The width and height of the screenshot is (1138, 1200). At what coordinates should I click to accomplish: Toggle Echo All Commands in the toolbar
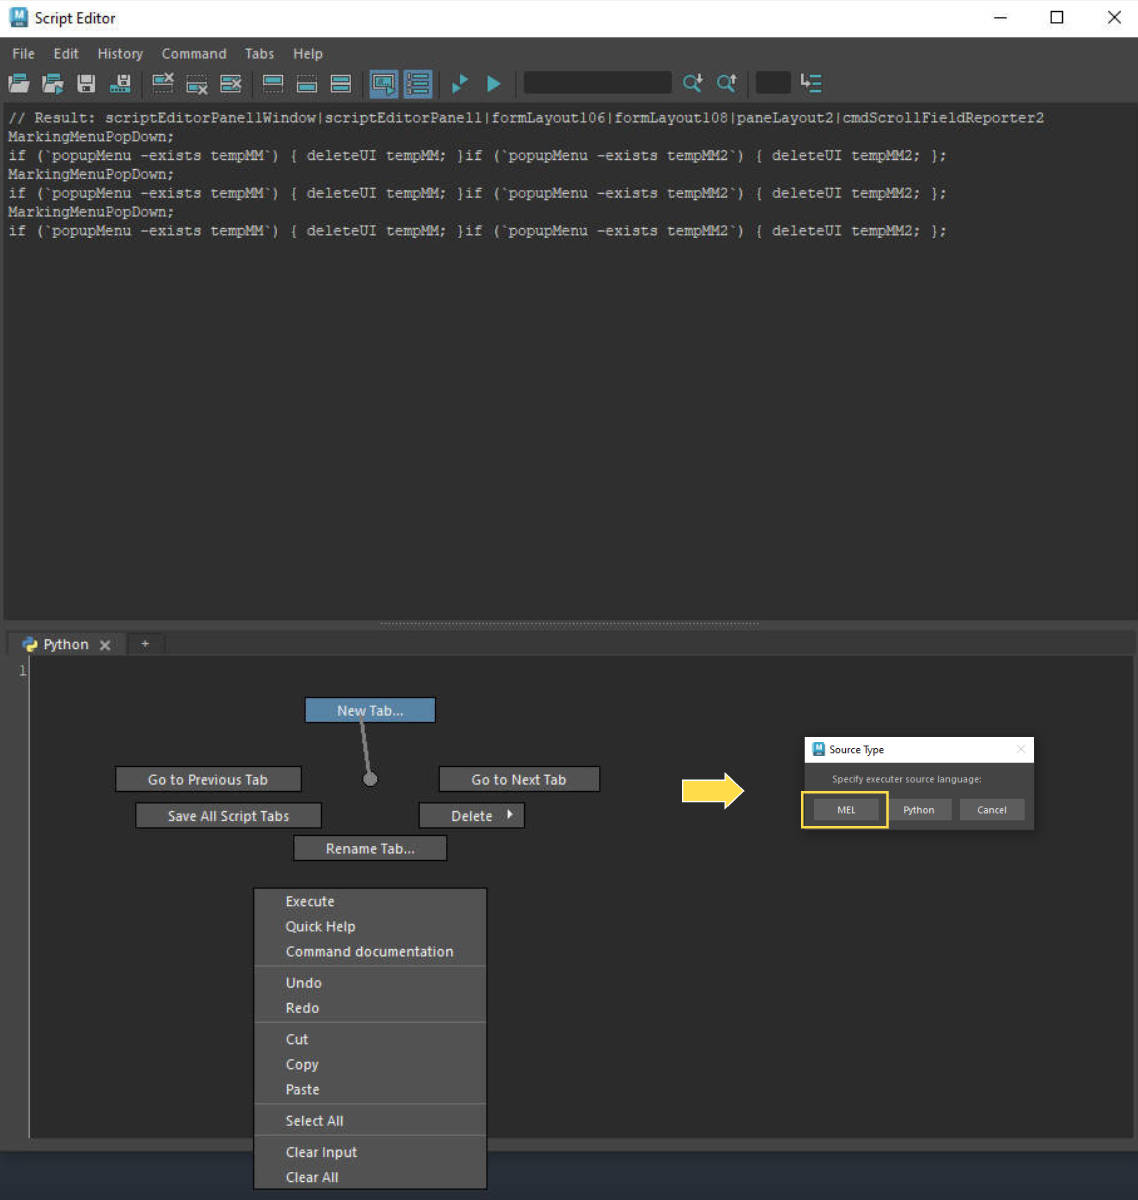(x=383, y=83)
